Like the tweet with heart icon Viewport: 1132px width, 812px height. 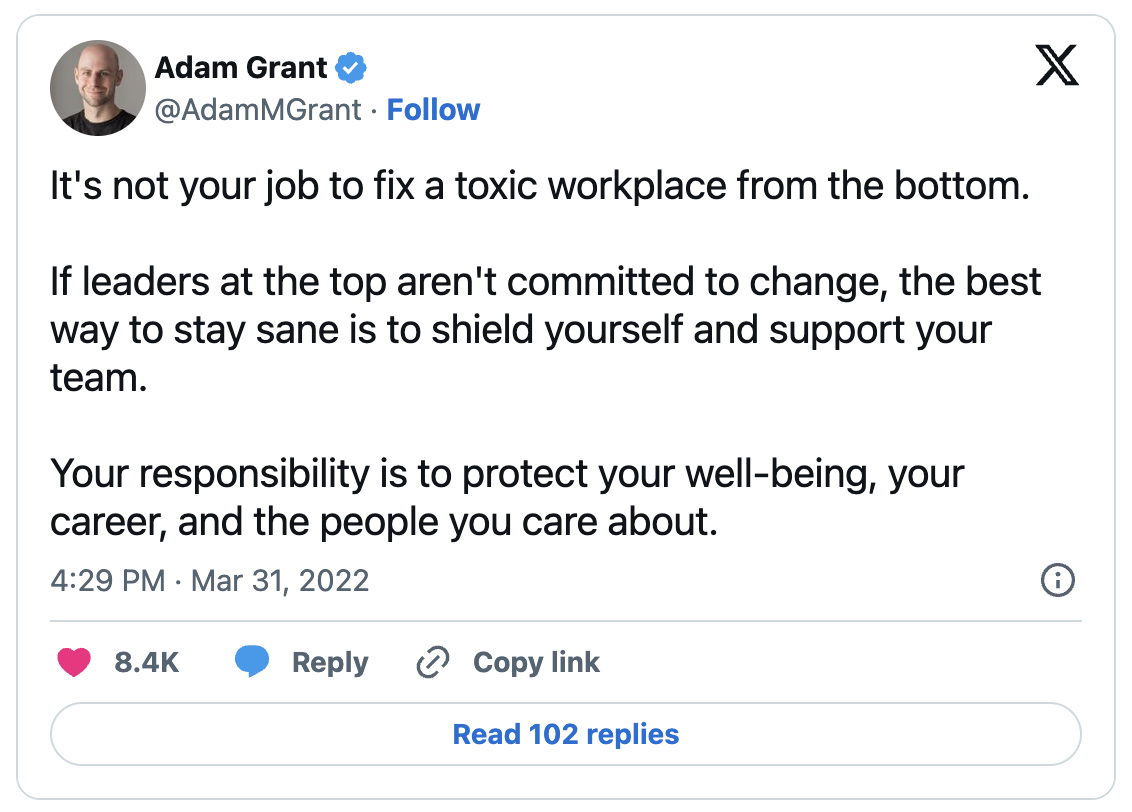pyautogui.click(x=74, y=662)
